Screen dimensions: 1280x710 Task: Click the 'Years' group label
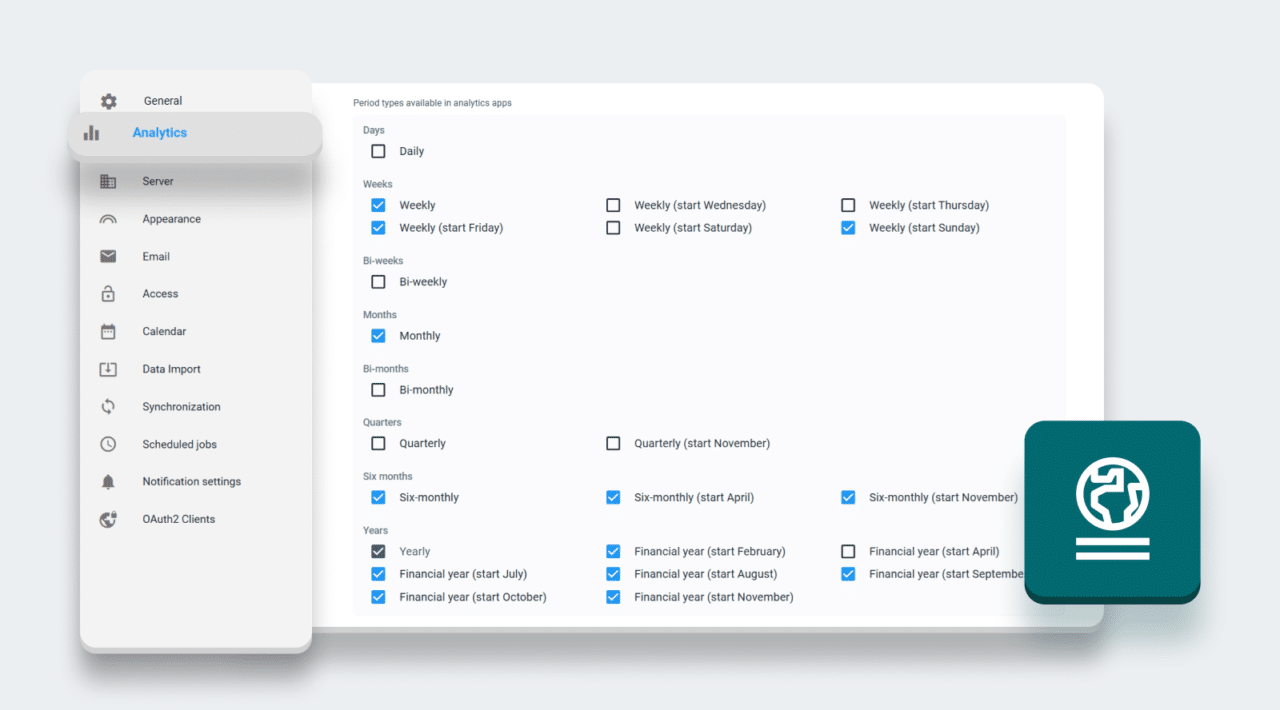point(376,530)
